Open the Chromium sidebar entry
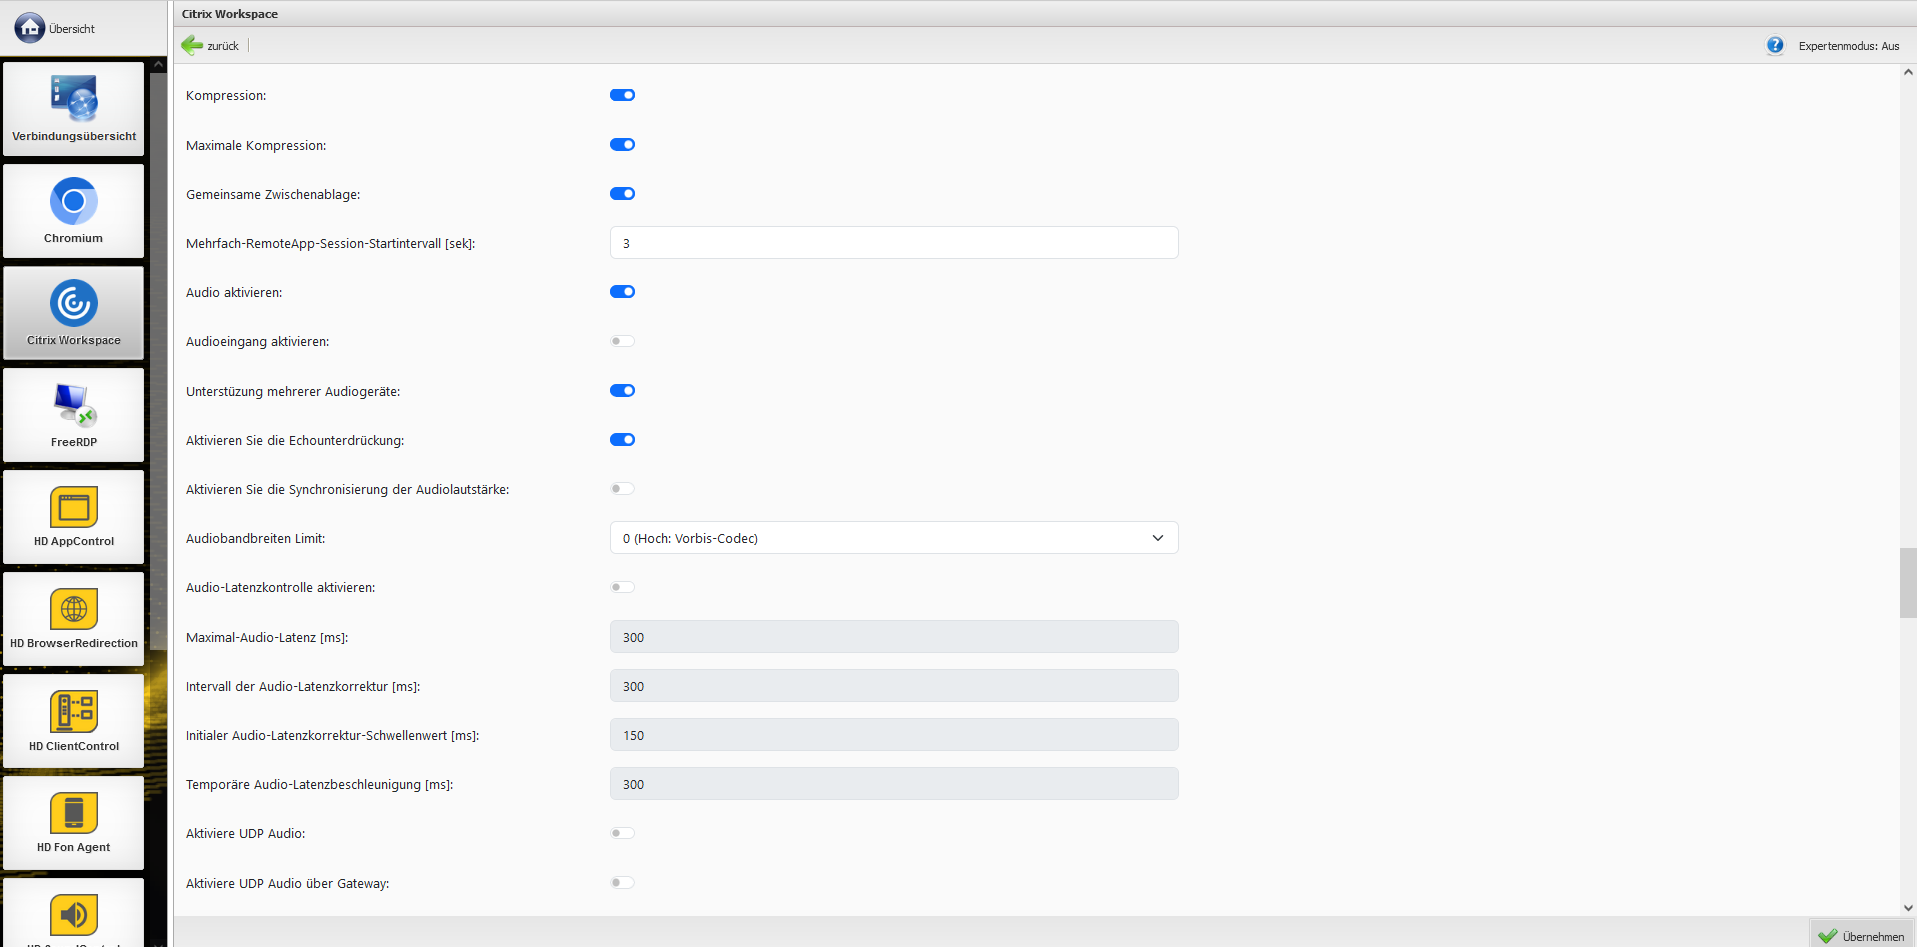Image resolution: width=1917 pixels, height=947 pixels. [x=74, y=211]
